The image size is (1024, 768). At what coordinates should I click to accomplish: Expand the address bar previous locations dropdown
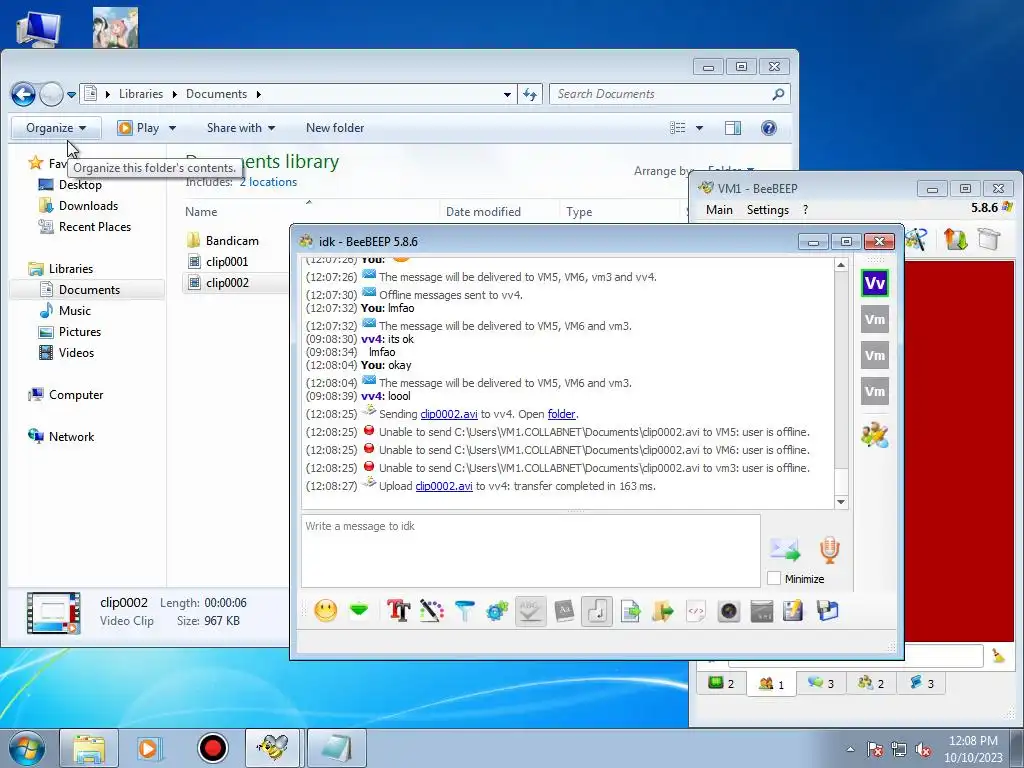507,95
